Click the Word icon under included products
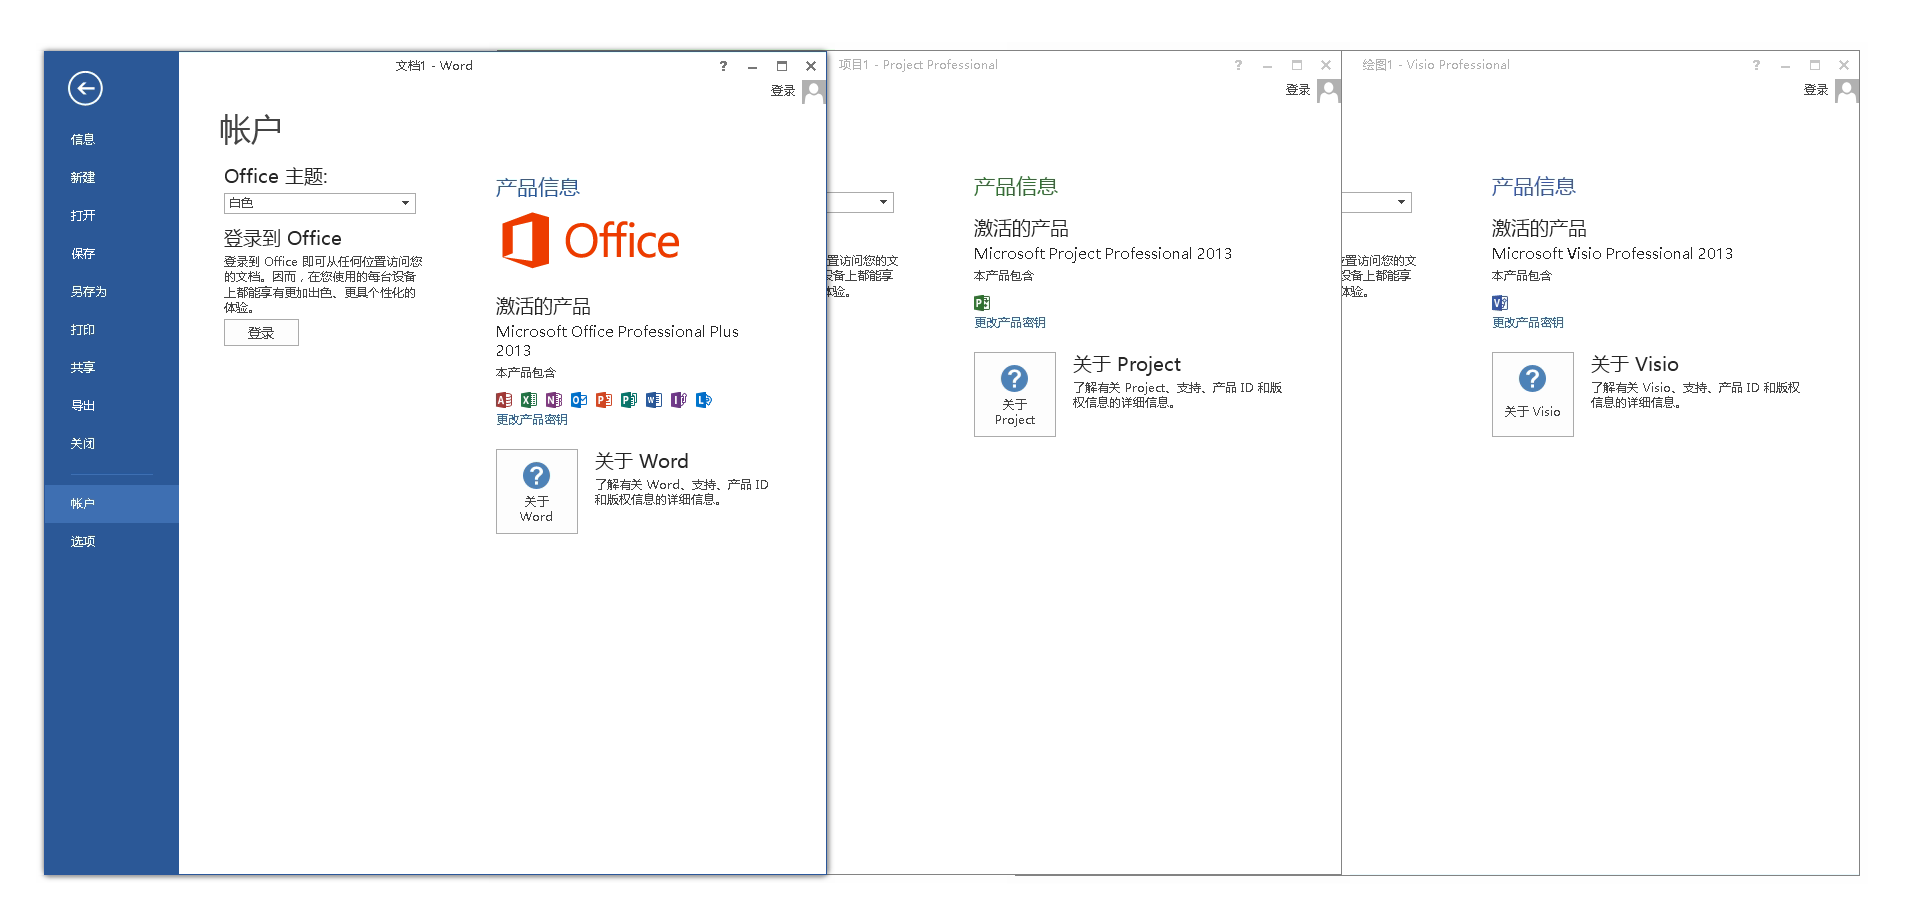The height and width of the screenshot is (924, 1909). 654,400
